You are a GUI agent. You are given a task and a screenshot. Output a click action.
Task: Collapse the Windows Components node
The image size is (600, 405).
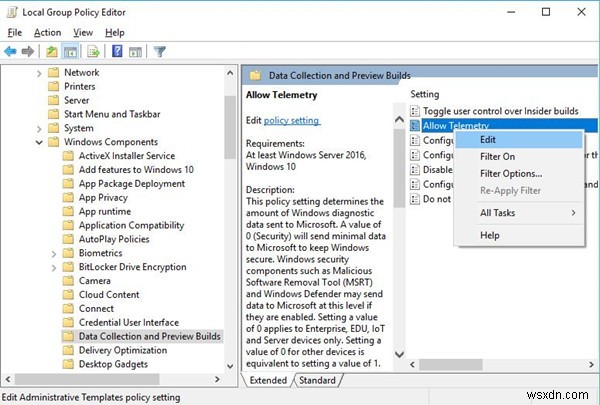point(38,143)
